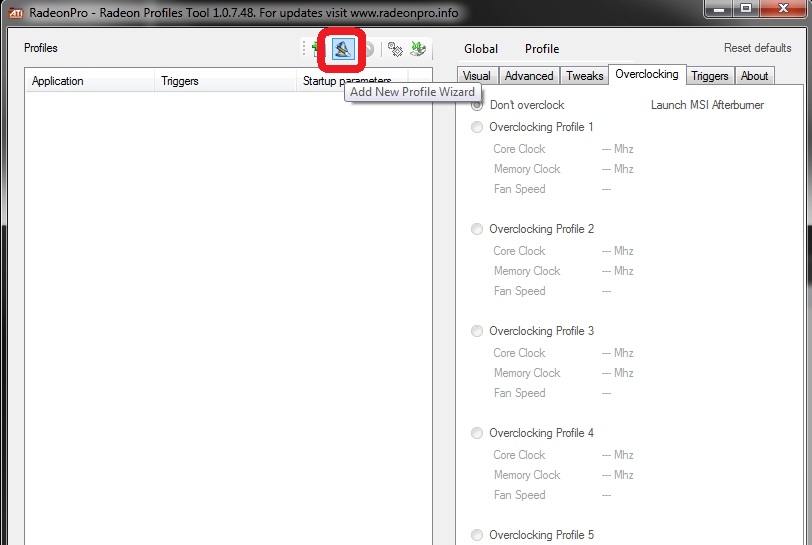Click Memory Clock under Overclocking Profile 2

[527, 271]
